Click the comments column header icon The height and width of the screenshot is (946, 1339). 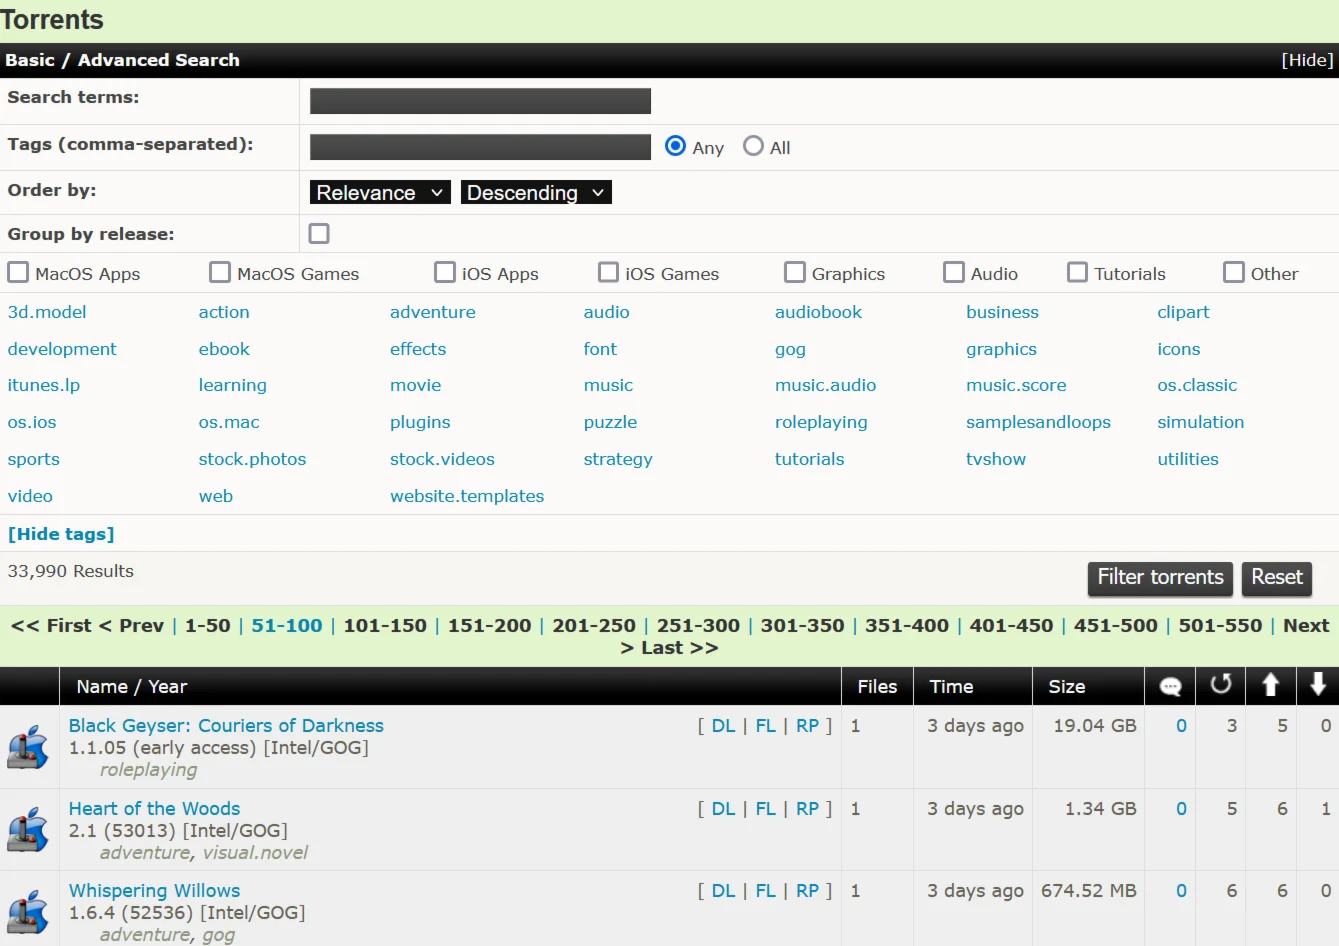click(x=1170, y=686)
